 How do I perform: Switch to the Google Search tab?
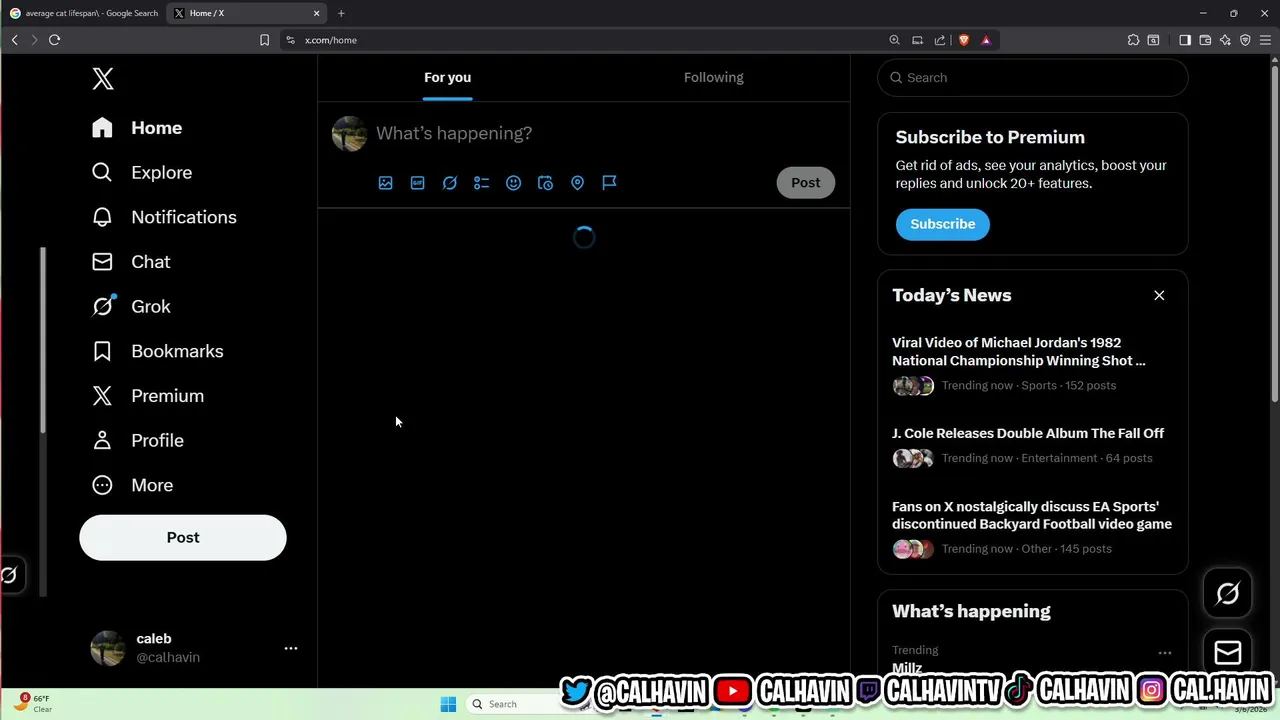[84, 13]
